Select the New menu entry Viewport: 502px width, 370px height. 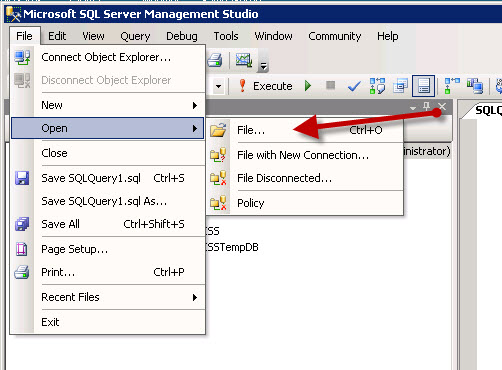click(108, 105)
